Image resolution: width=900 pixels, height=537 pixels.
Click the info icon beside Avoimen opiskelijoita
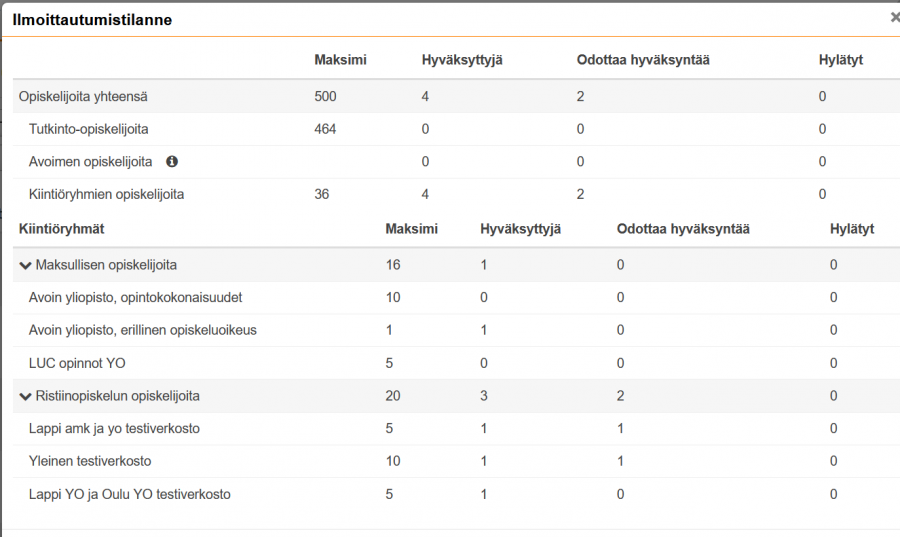[172, 162]
